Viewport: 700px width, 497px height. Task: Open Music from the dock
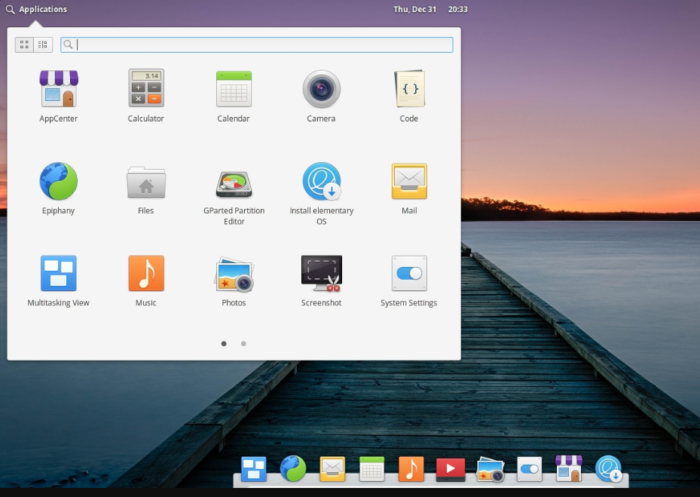coord(411,469)
